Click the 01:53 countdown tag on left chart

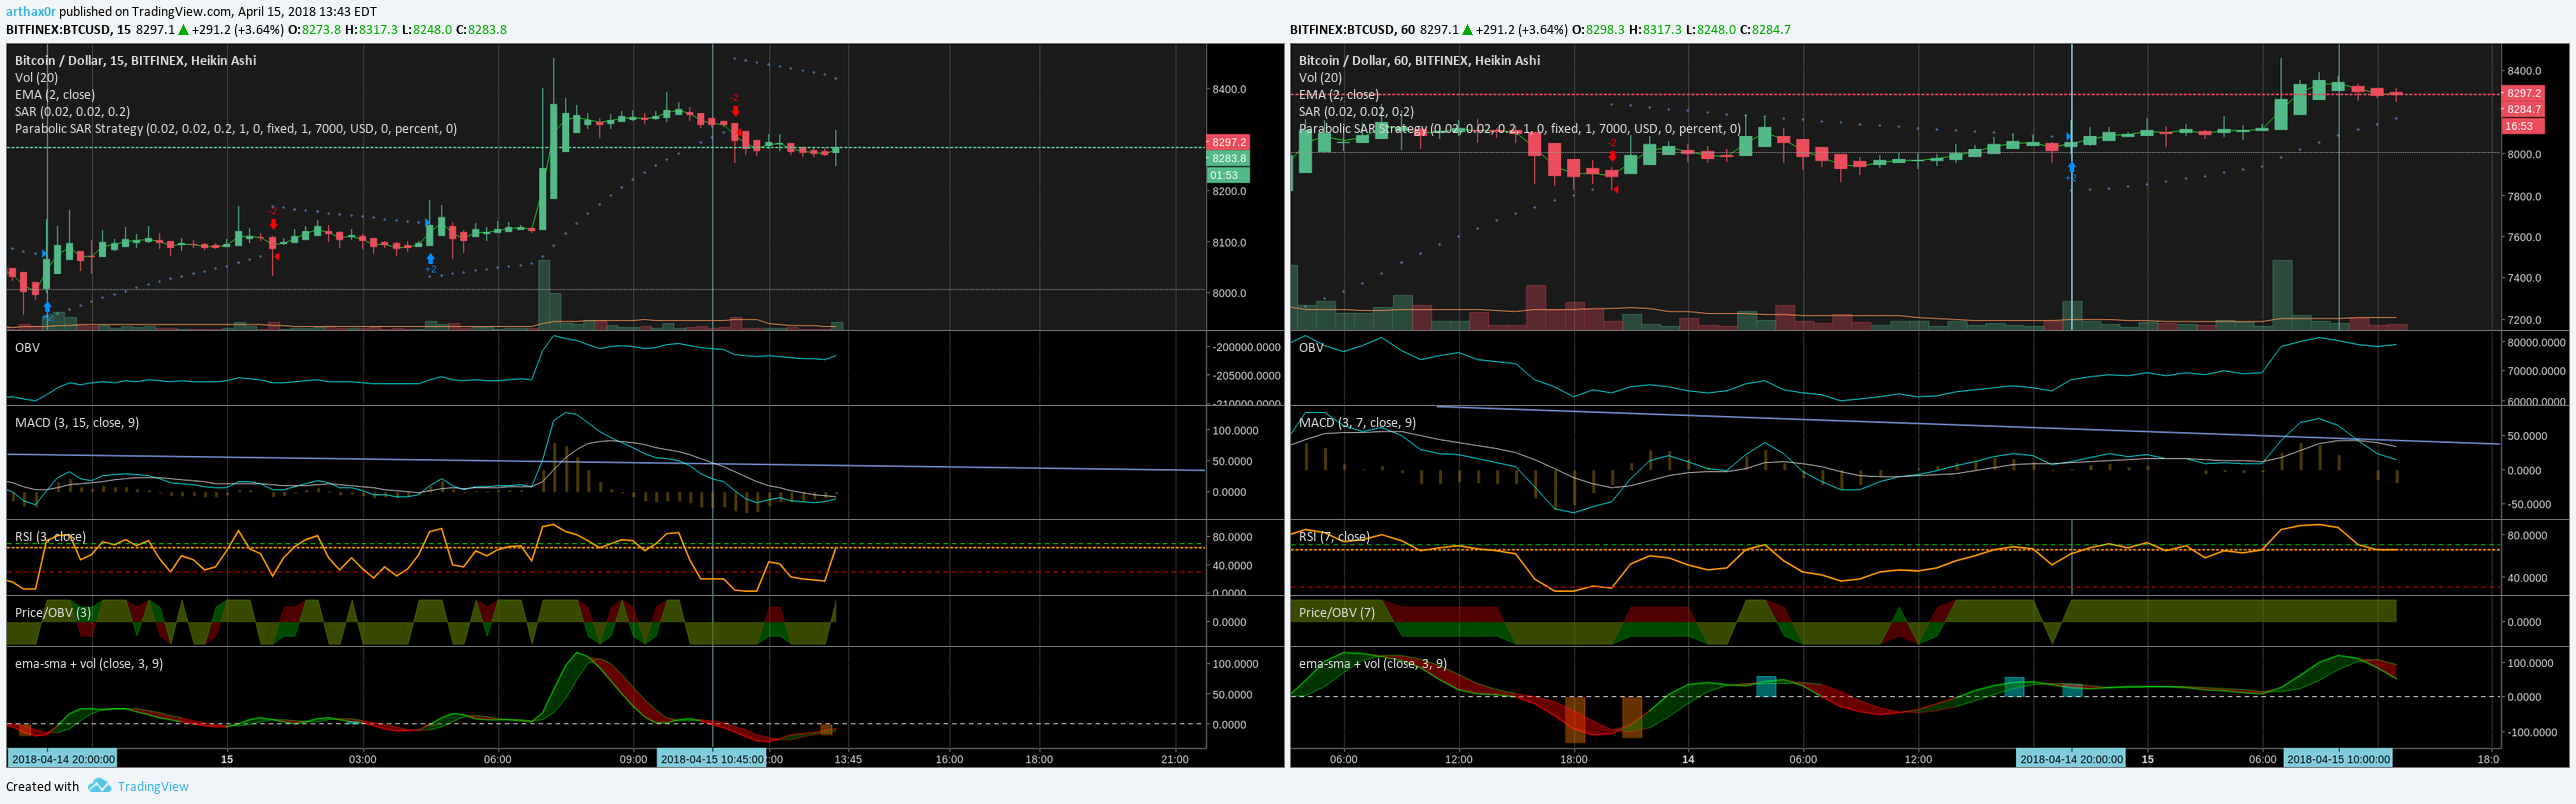(x=1228, y=175)
